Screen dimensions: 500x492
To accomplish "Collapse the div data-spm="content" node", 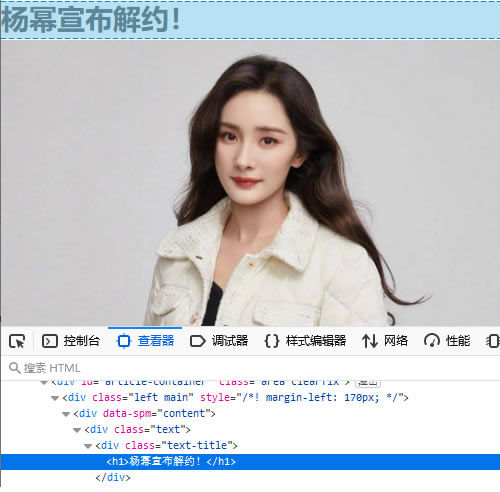I will pyautogui.click(x=66, y=414).
